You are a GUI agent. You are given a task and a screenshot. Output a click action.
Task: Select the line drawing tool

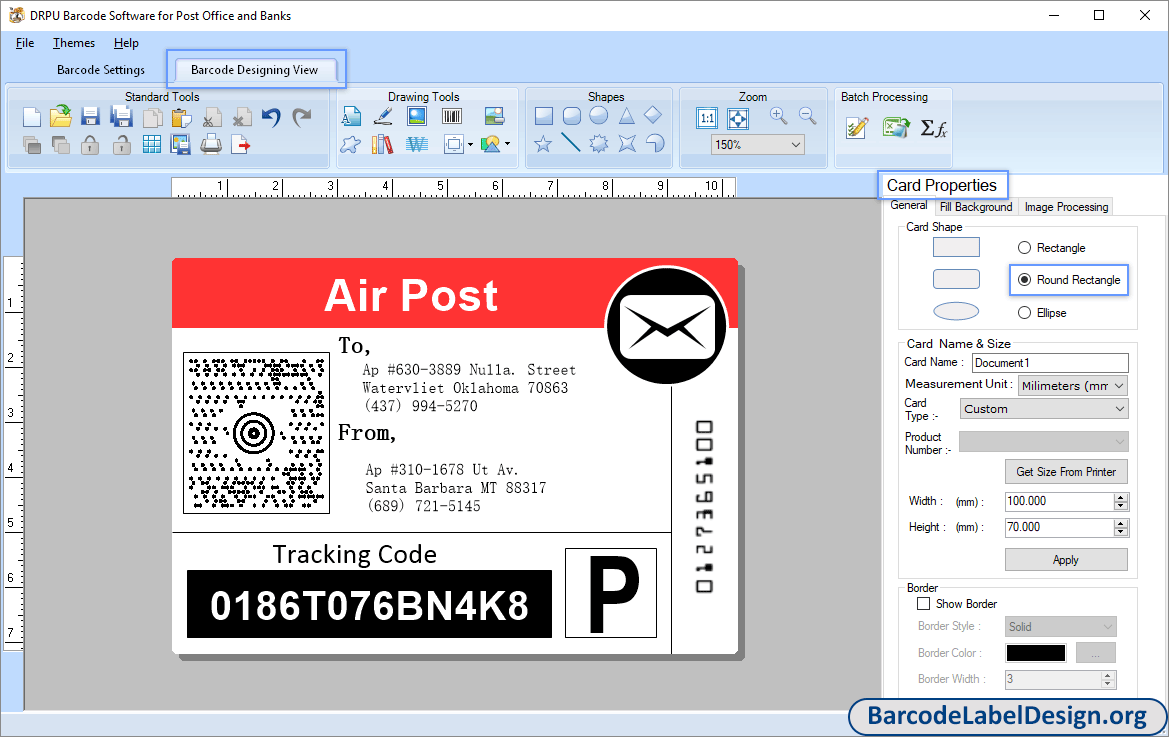click(571, 142)
